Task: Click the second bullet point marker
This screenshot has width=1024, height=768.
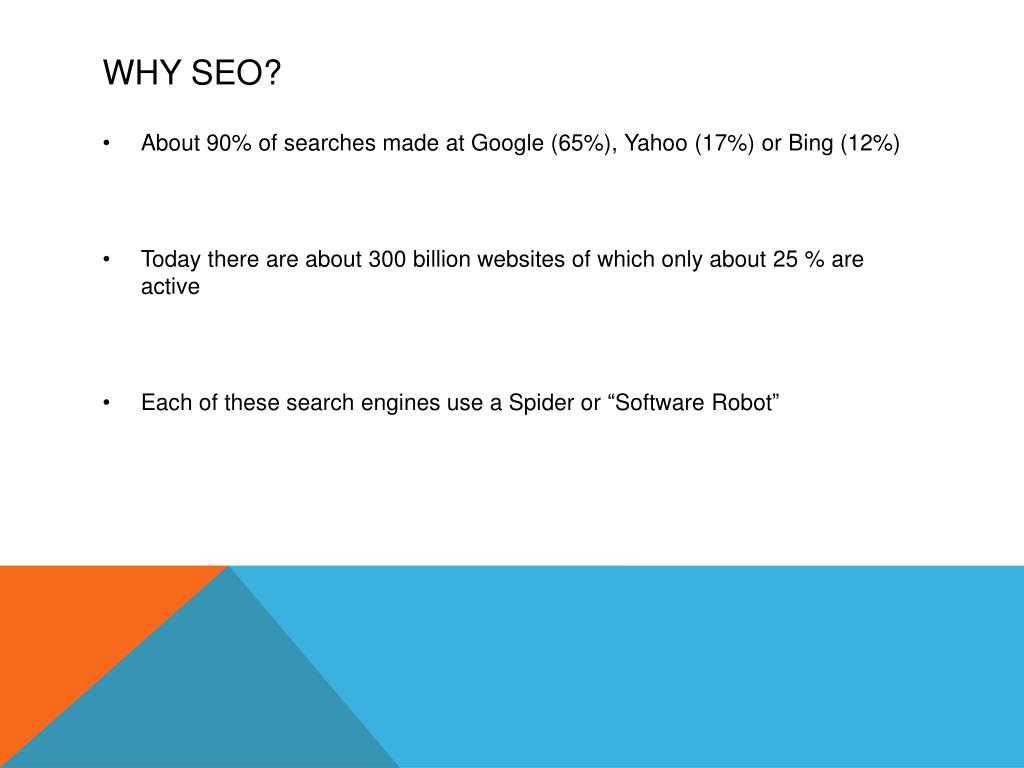Action: pyautogui.click(x=106, y=259)
